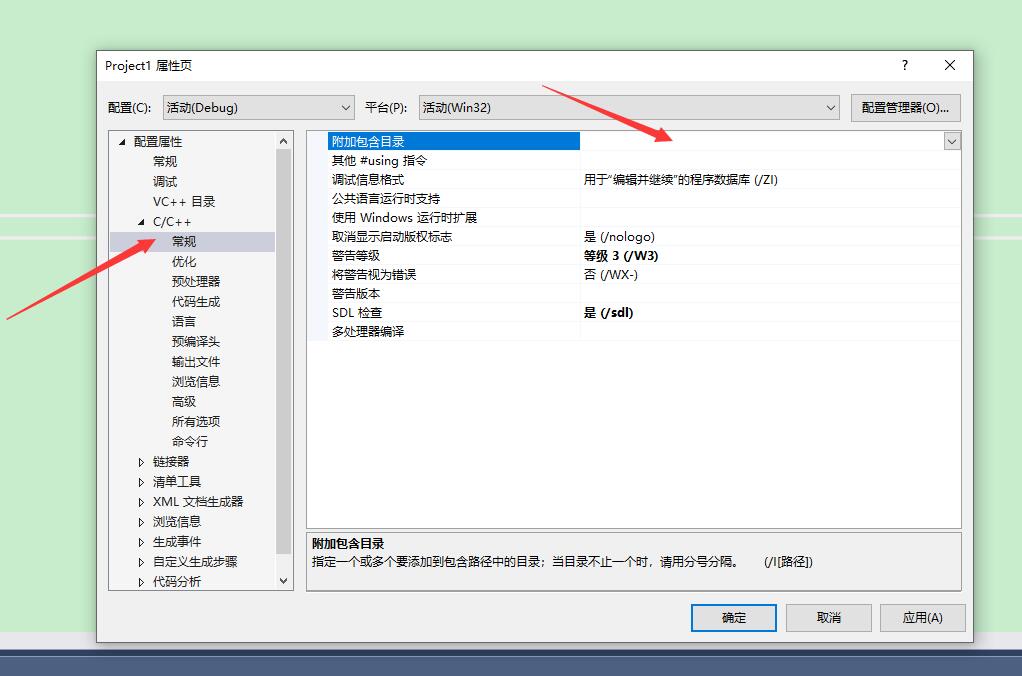Click the help question mark icon
The image size is (1022, 676).
click(903, 65)
